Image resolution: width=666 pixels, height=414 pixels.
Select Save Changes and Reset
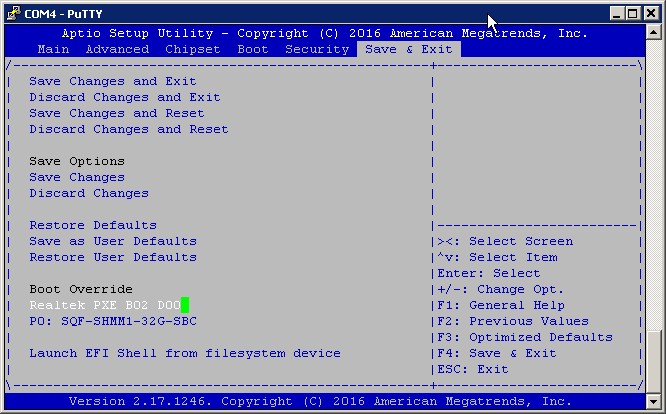pyautogui.click(x=117, y=113)
